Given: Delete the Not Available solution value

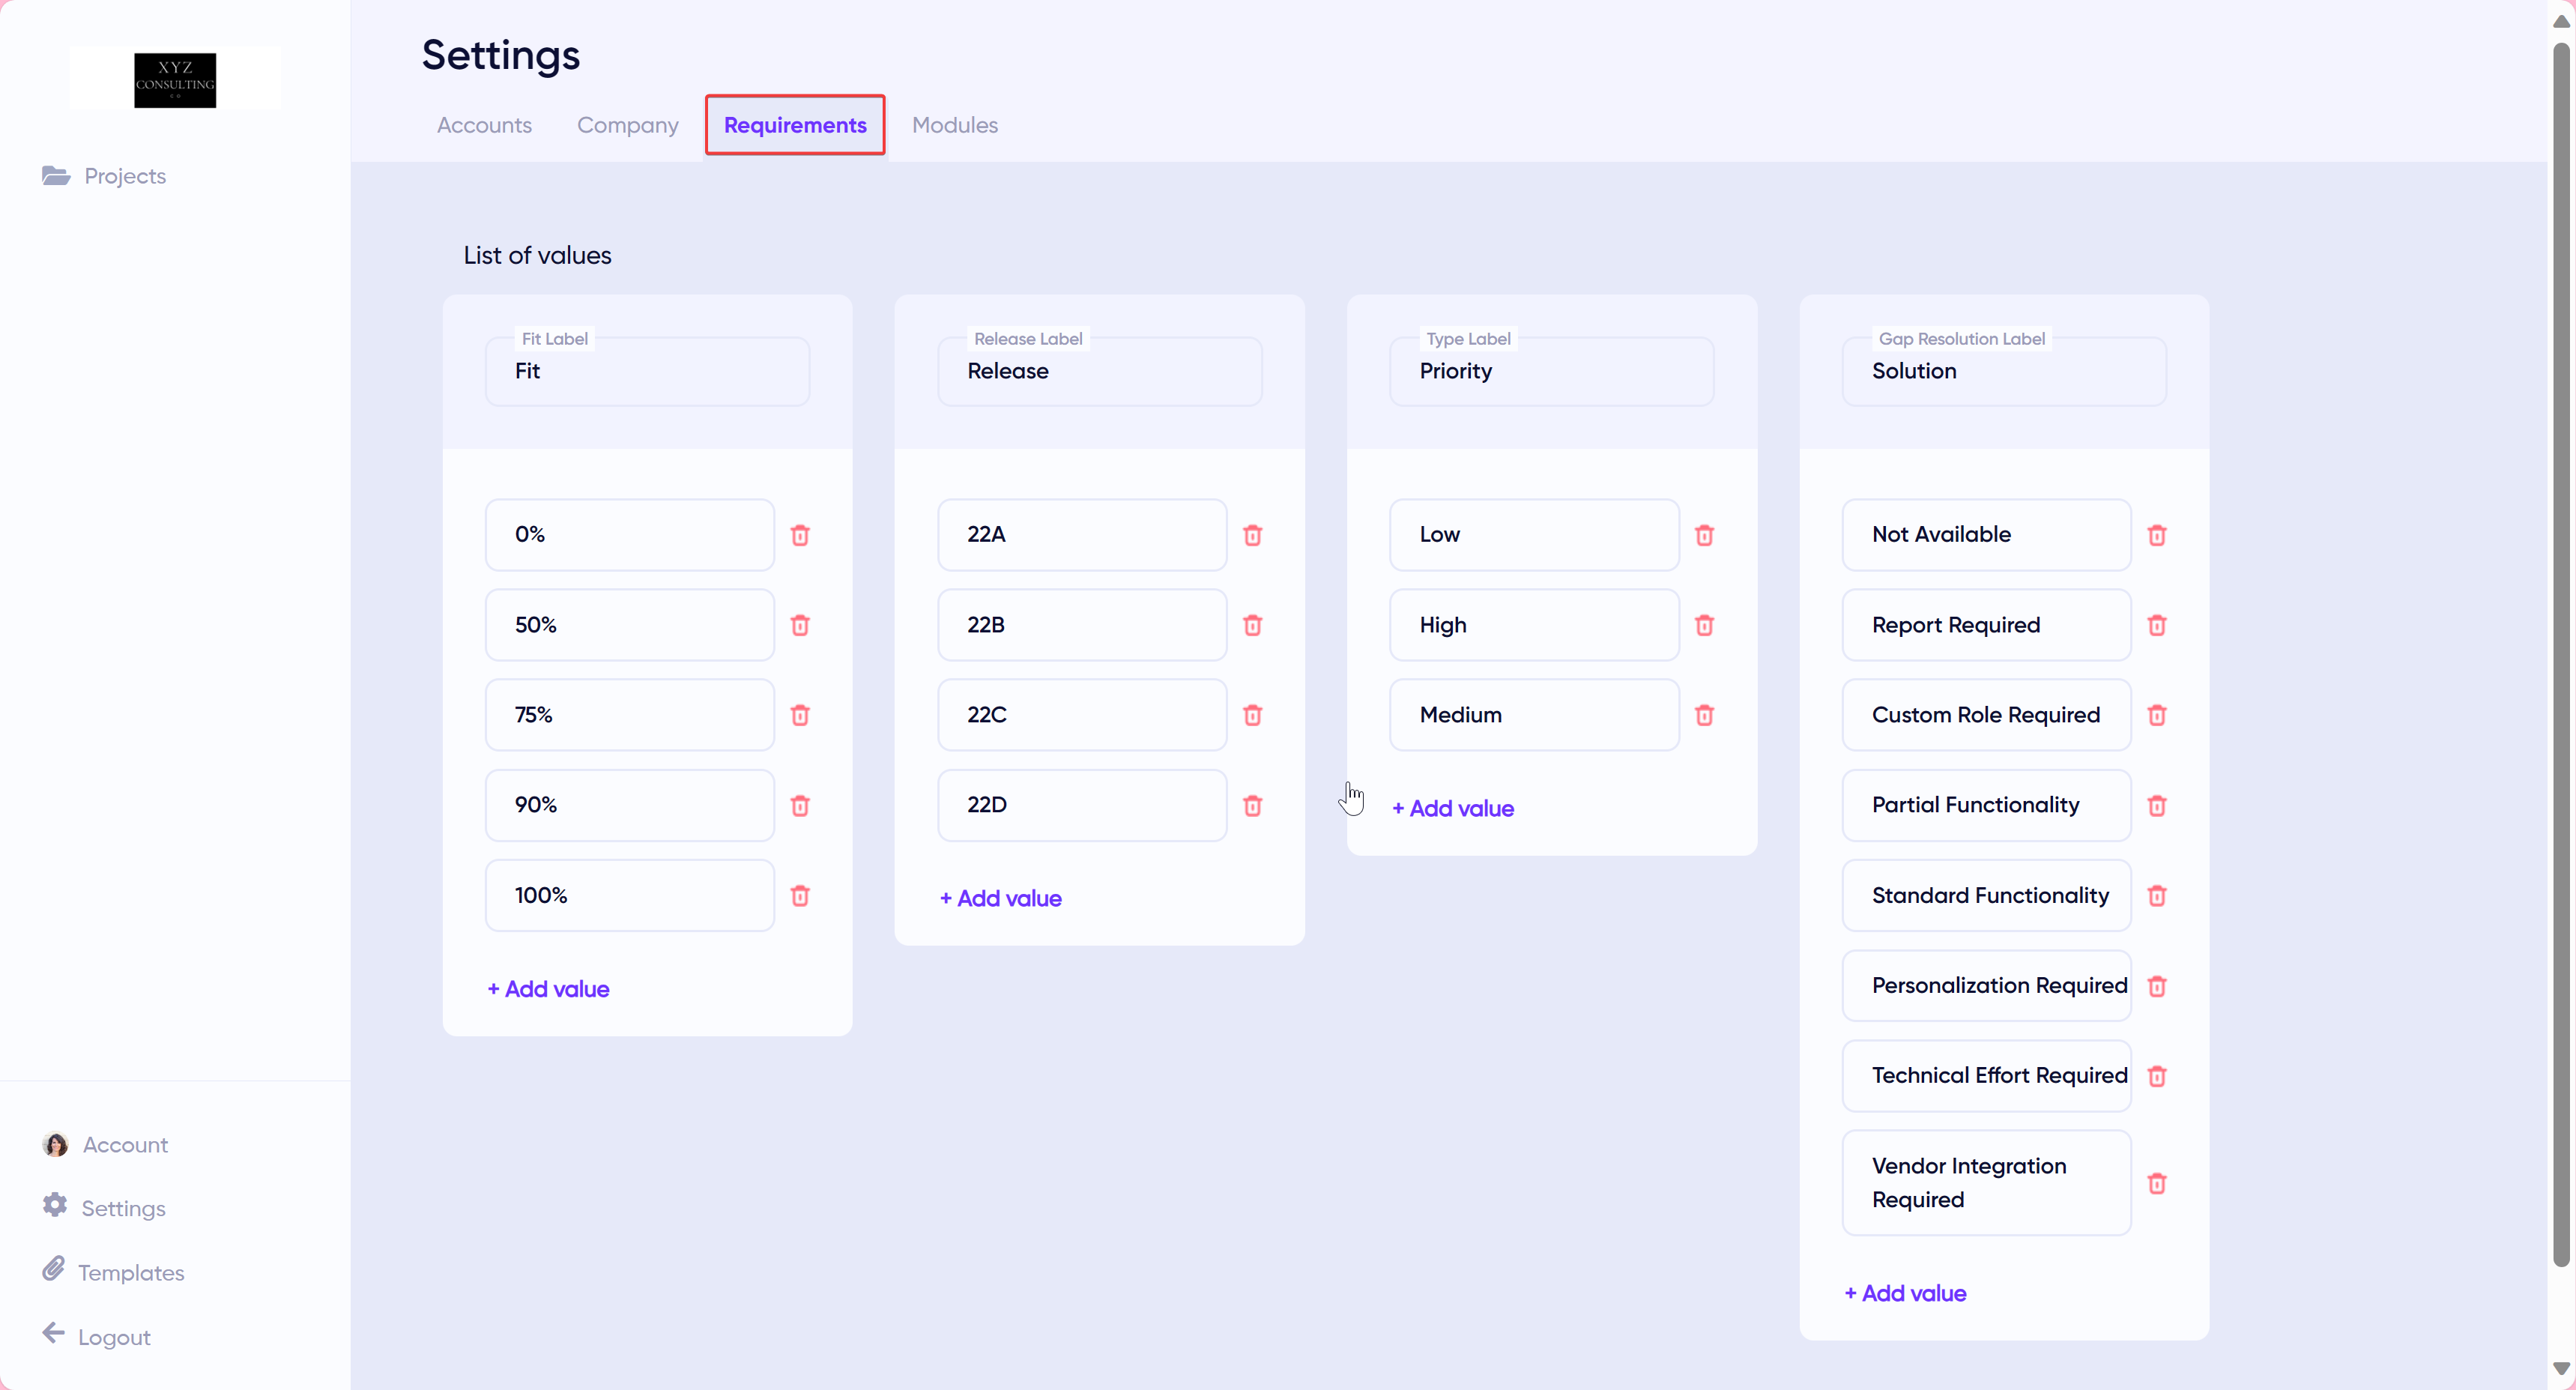Looking at the screenshot, I should click(x=2157, y=535).
